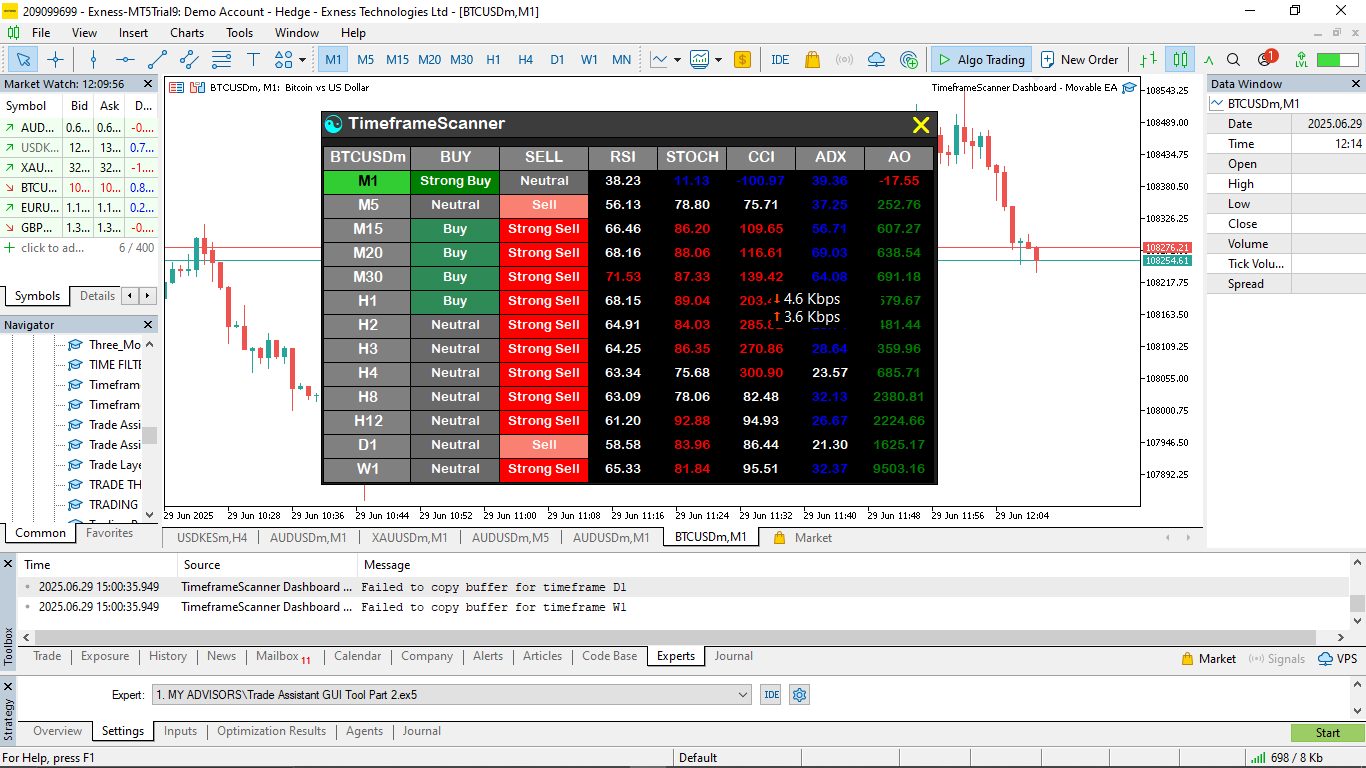This screenshot has height=768, width=1366.
Task: Open the chart type dropdown arrow
Action: pyautogui.click(x=677, y=59)
